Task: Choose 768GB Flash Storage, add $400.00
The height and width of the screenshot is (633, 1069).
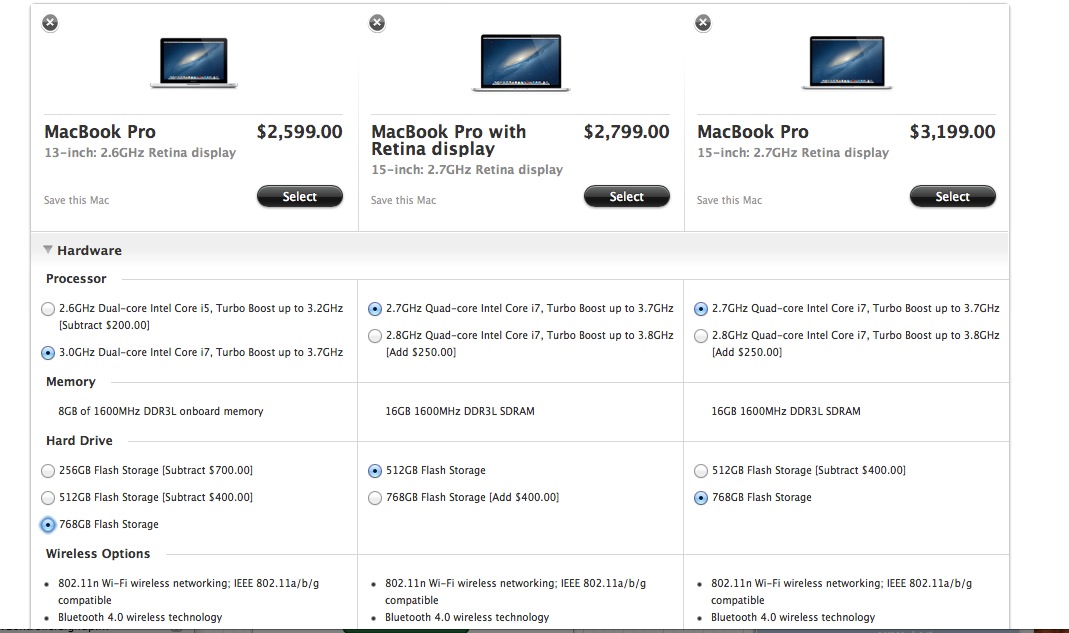Action: tap(374, 498)
